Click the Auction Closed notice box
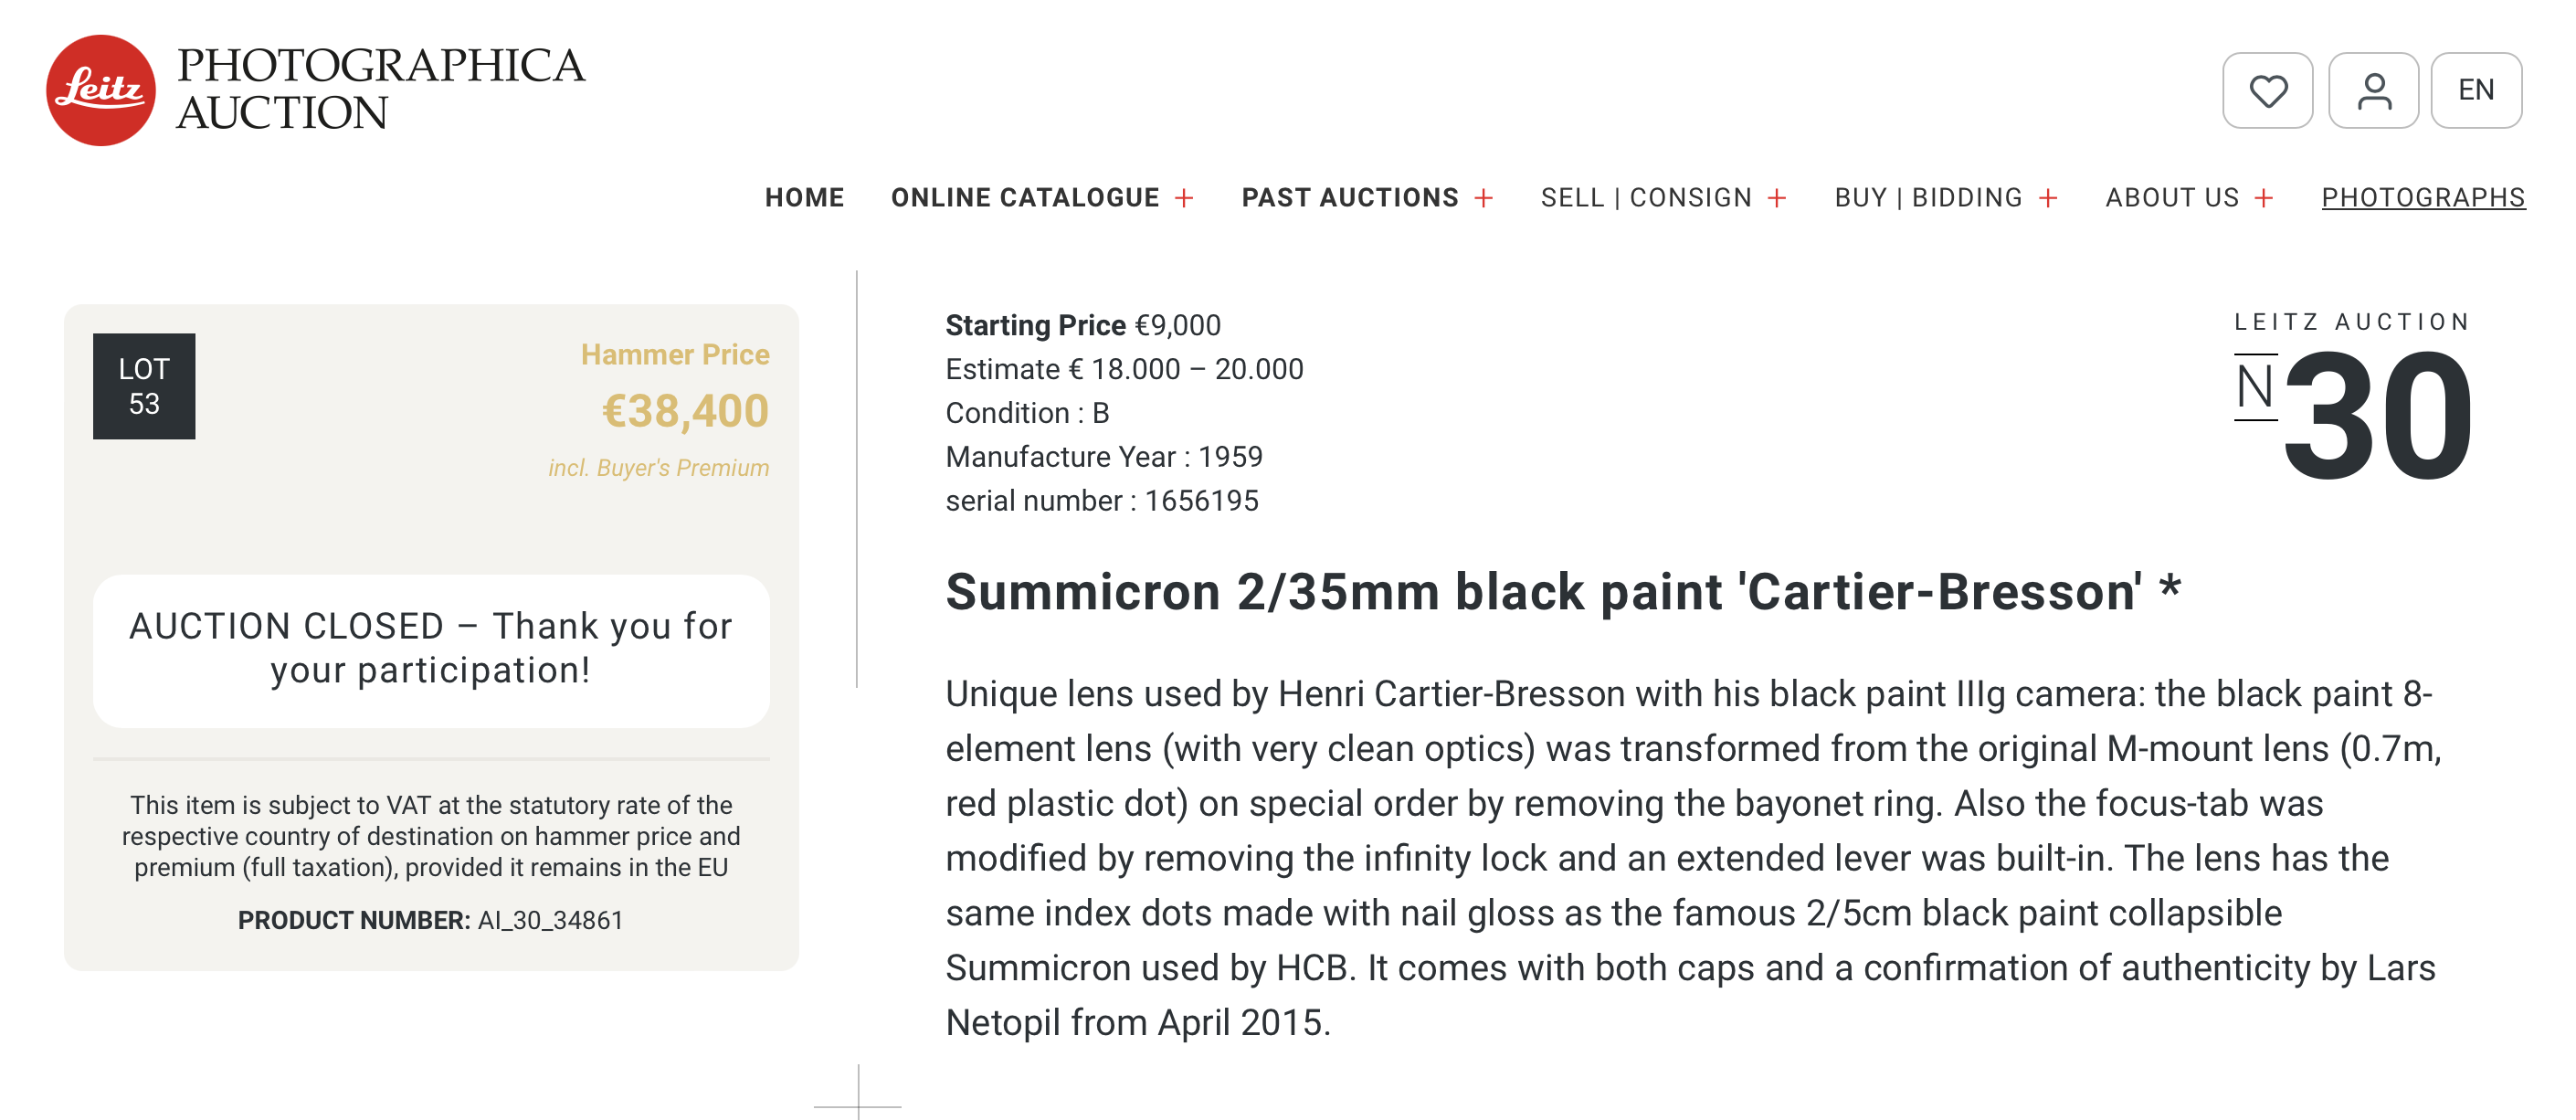 tap(431, 649)
